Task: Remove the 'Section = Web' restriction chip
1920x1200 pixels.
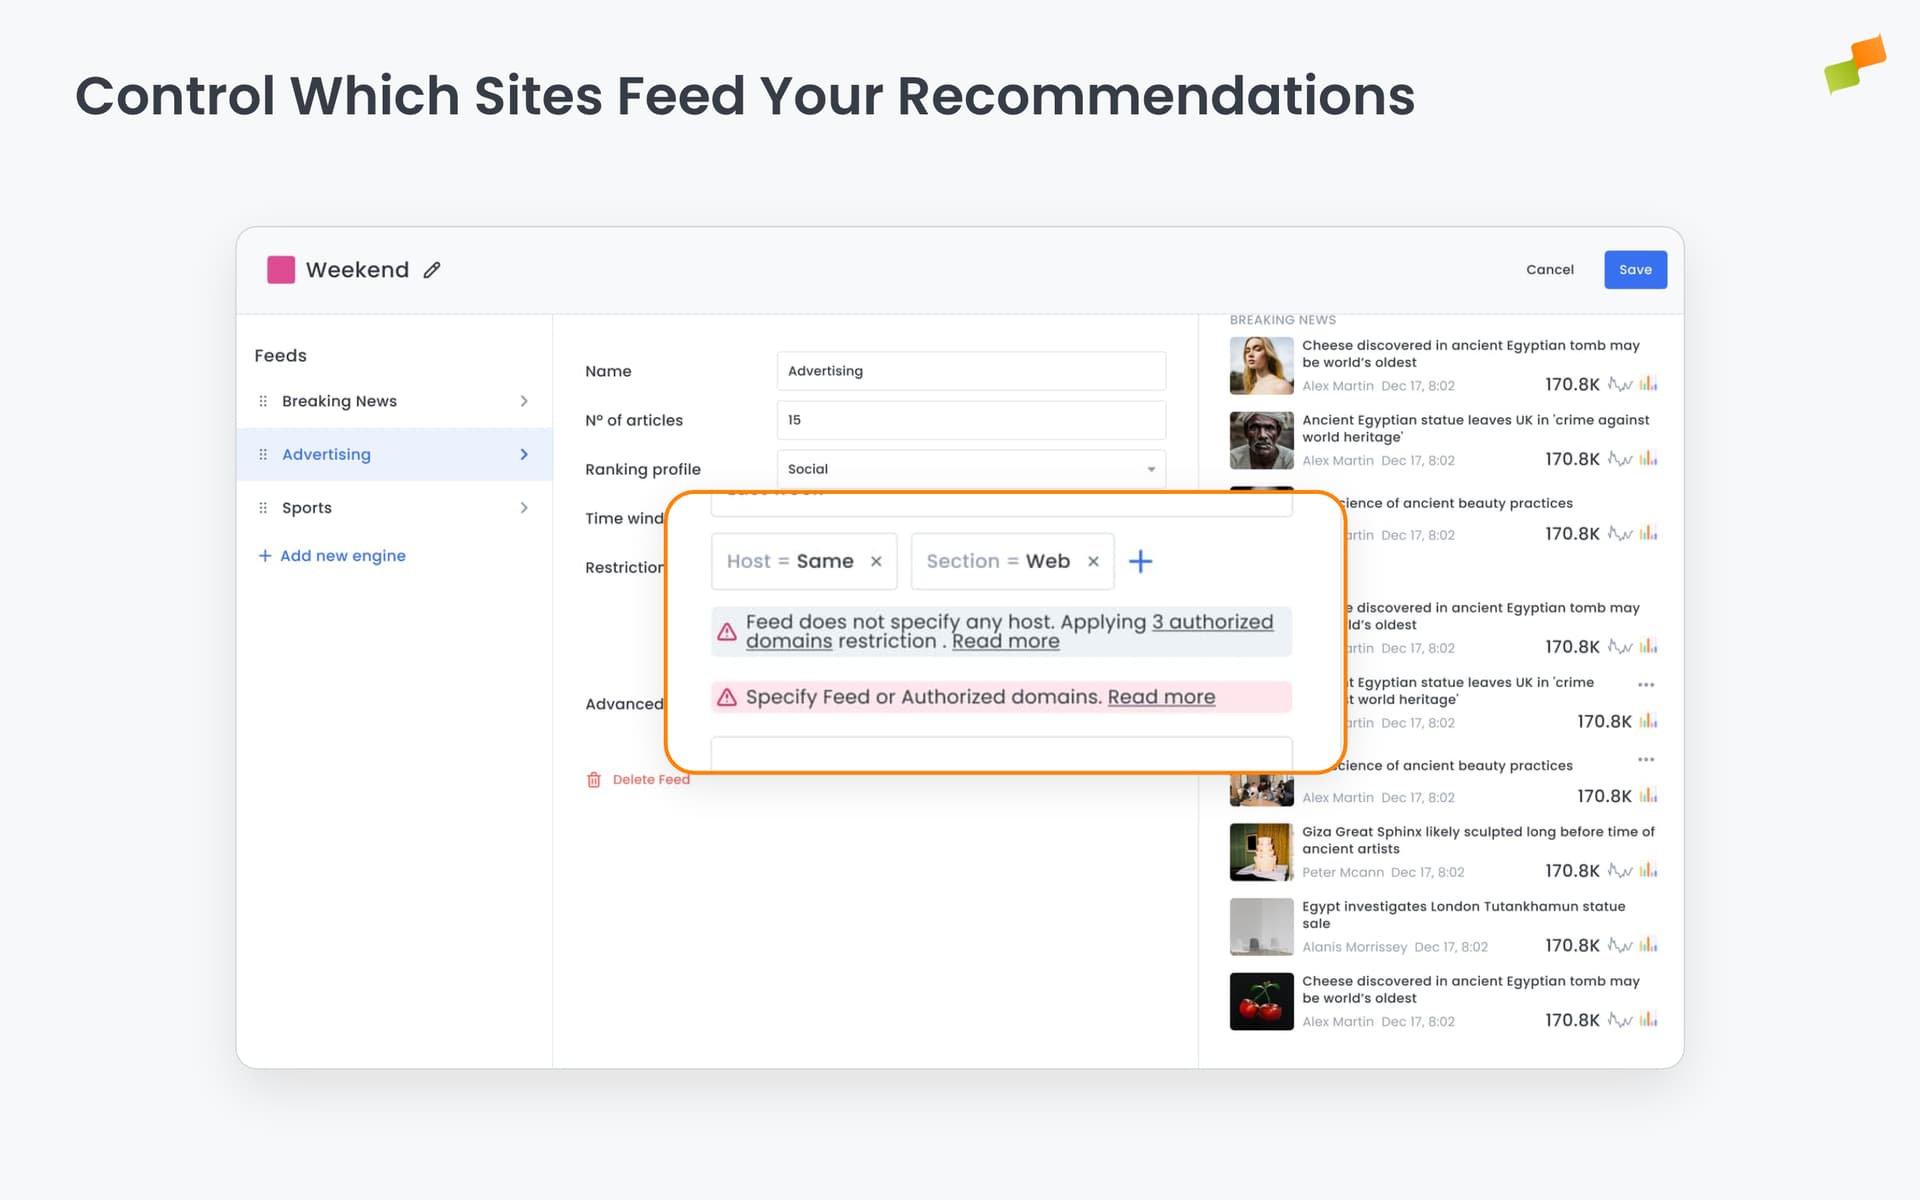Action: [1093, 561]
